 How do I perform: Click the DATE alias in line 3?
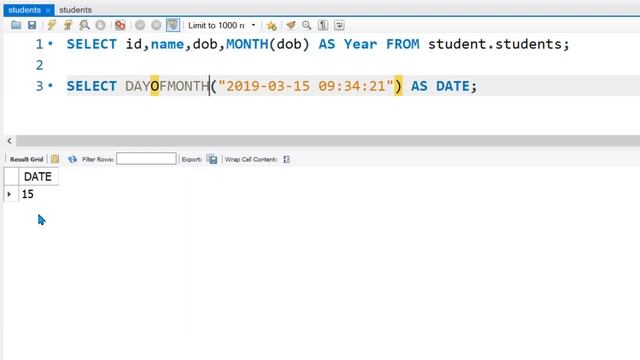(x=452, y=86)
